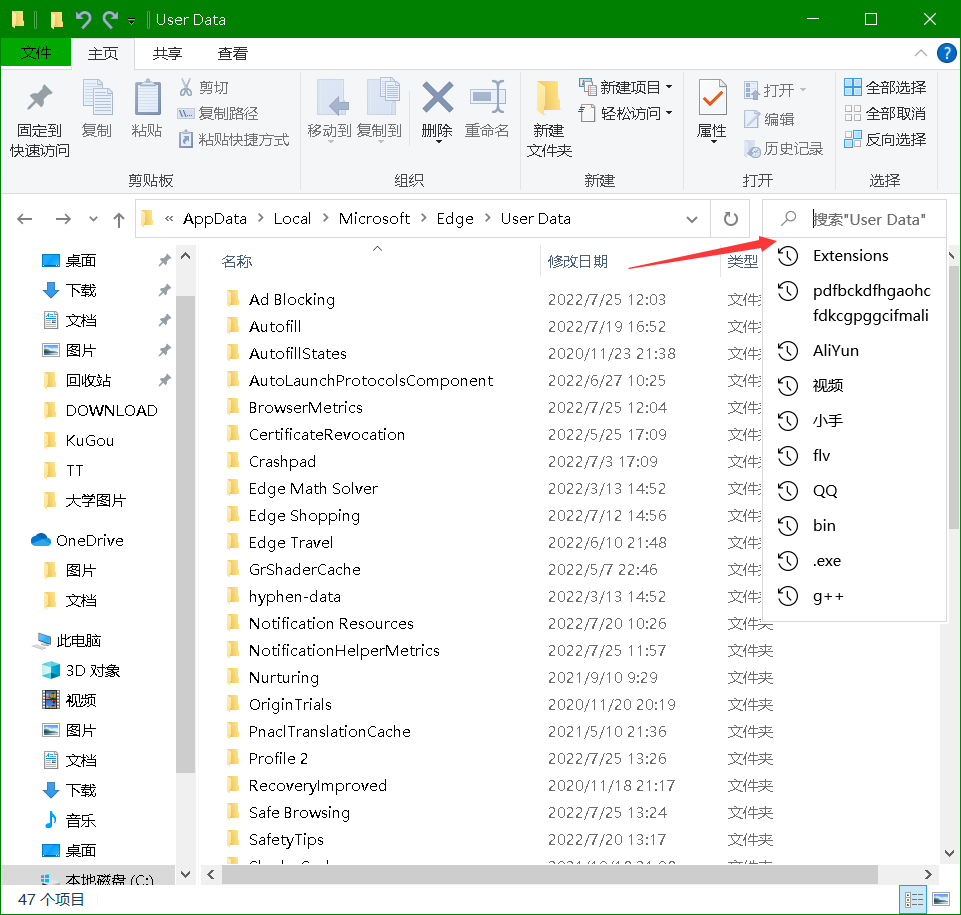
Task: Open recent locations dropdown arrow
Action: point(93,219)
